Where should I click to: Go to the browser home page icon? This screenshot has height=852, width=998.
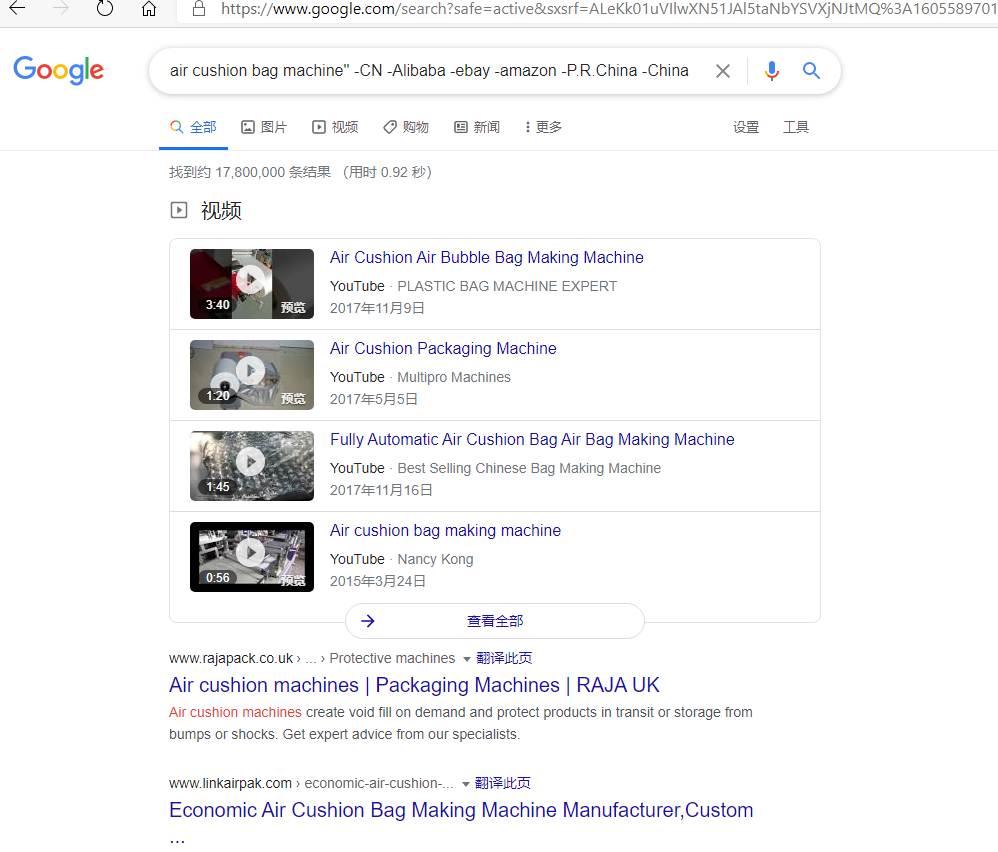[x=149, y=9]
